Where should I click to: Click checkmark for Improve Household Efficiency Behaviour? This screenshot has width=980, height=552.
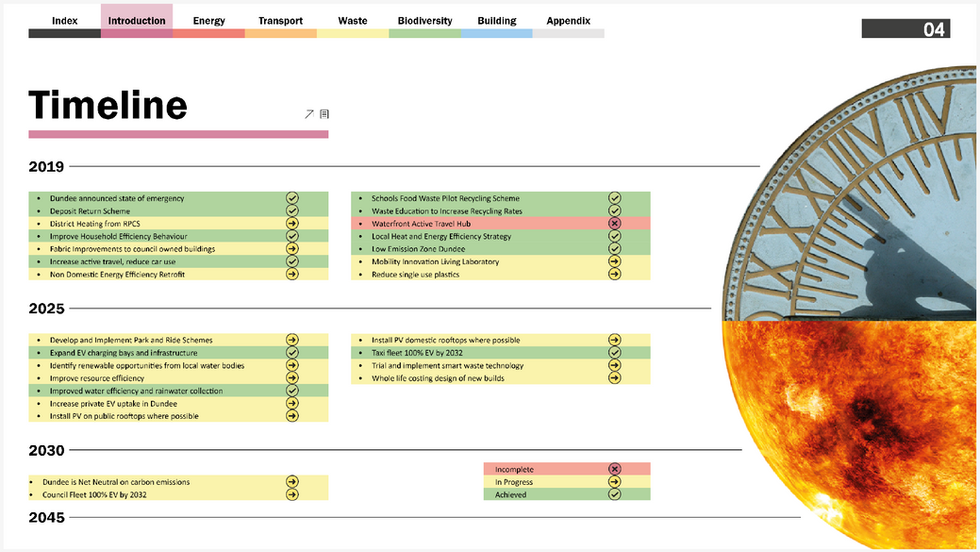pyautogui.click(x=292, y=236)
